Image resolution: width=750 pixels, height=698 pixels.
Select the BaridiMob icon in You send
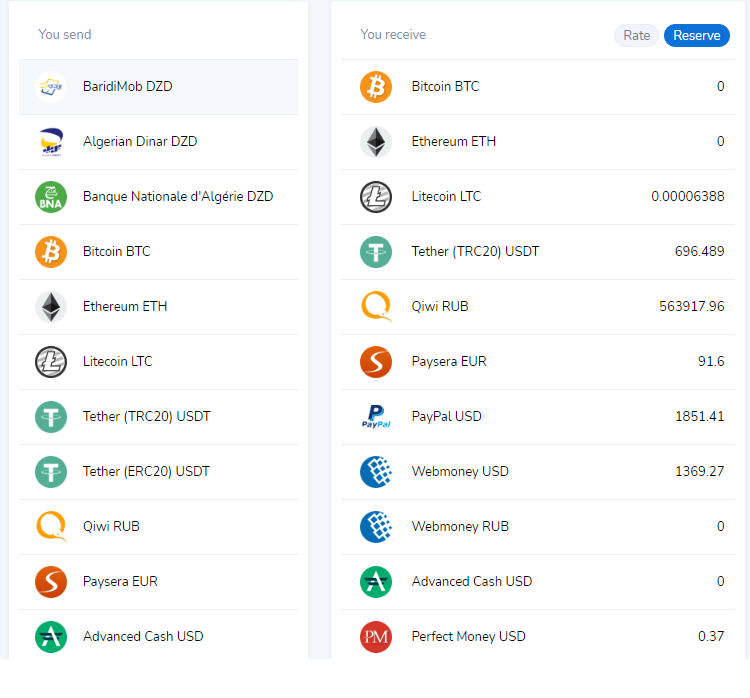[x=51, y=87]
